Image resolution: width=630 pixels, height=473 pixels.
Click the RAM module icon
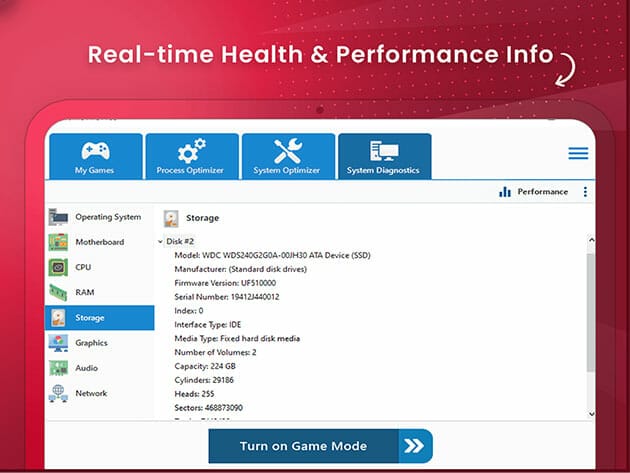click(x=59, y=293)
